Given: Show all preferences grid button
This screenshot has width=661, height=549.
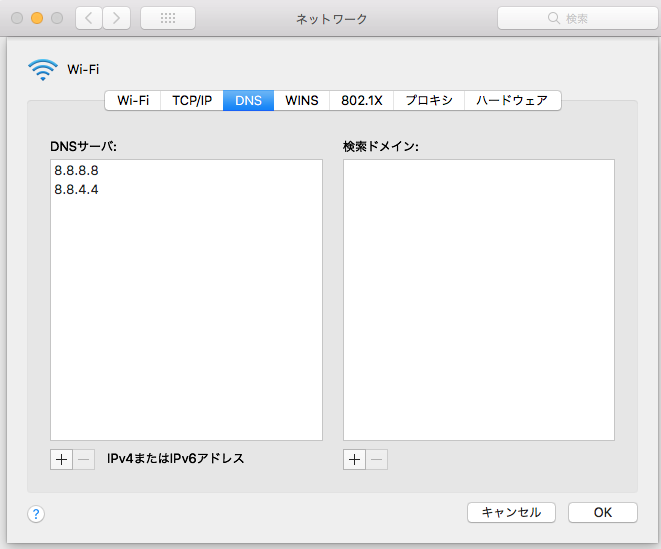Looking at the screenshot, I should 168,18.
